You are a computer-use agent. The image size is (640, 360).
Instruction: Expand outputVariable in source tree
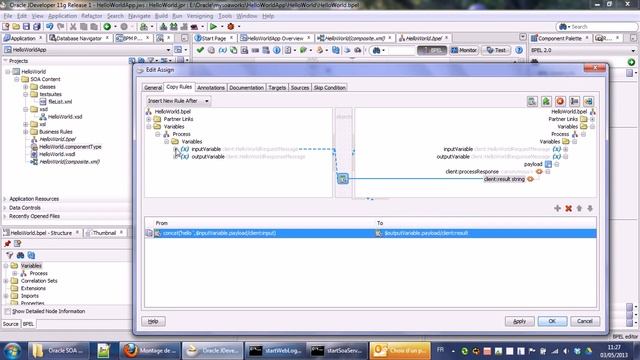pyautogui.click(x=176, y=157)
